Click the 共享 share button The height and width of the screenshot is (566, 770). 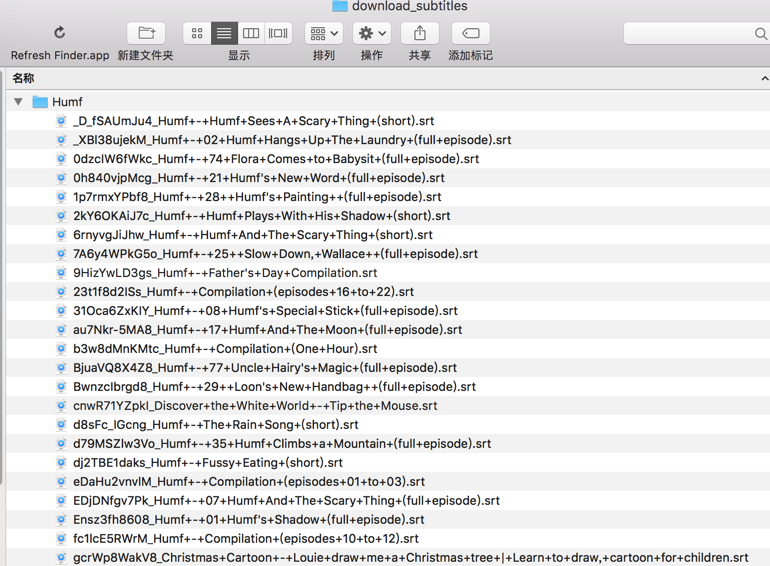coord(419,33)
